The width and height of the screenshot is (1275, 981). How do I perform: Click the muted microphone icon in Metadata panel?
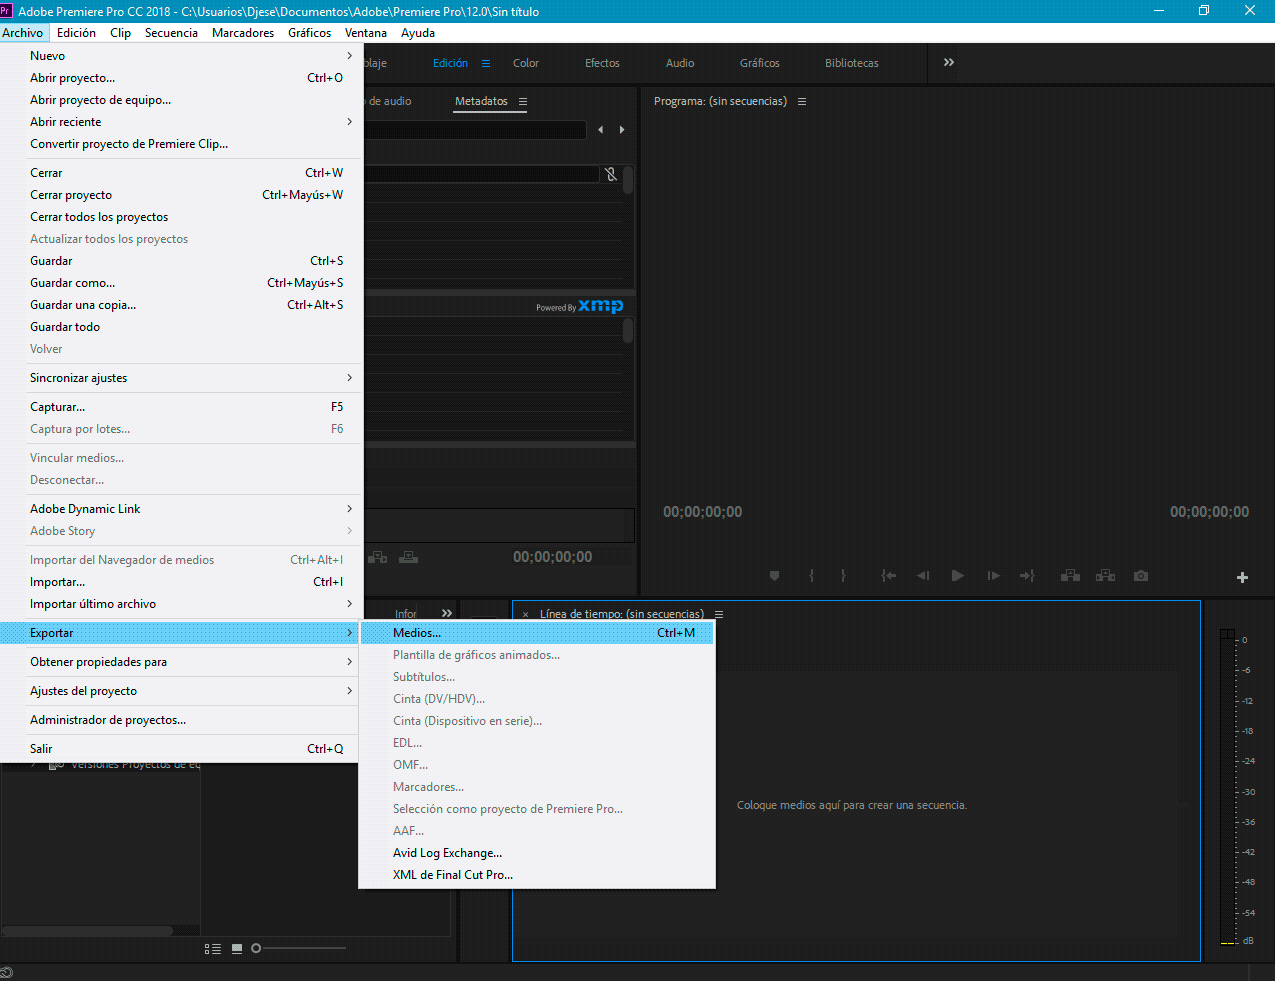click(611, 174)
